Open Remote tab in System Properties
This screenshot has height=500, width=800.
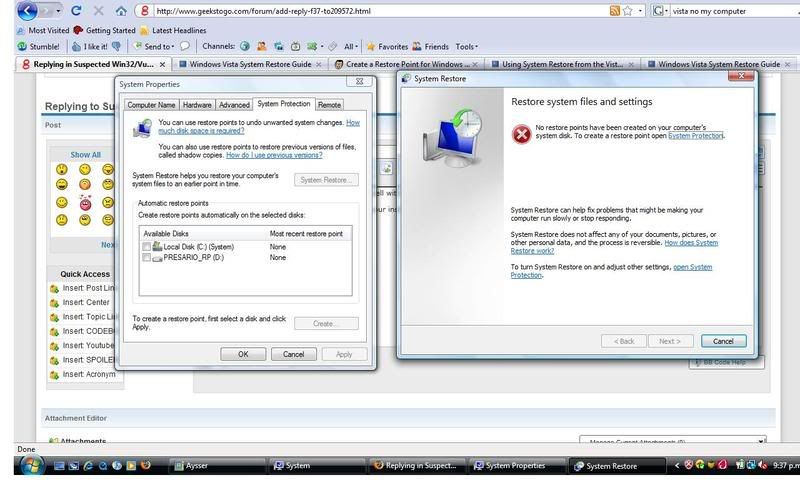point(329,105)
